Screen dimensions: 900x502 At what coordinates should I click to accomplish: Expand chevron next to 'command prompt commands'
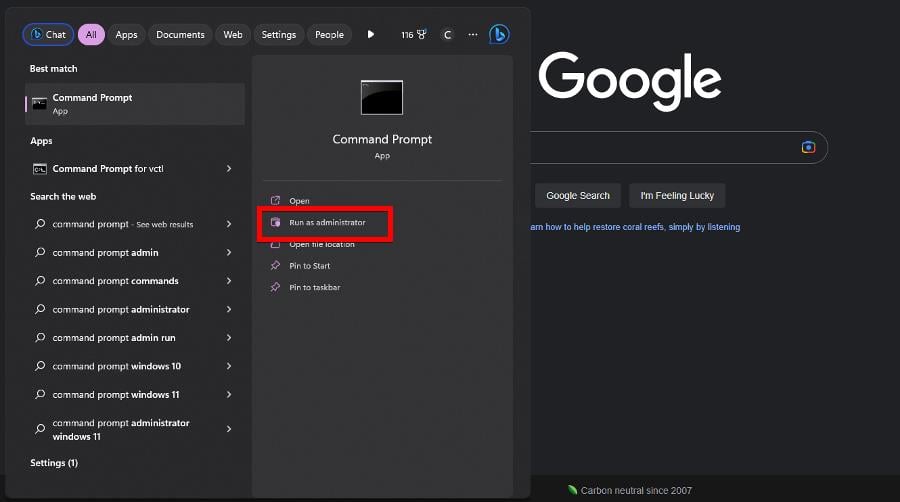pos(228,281)
